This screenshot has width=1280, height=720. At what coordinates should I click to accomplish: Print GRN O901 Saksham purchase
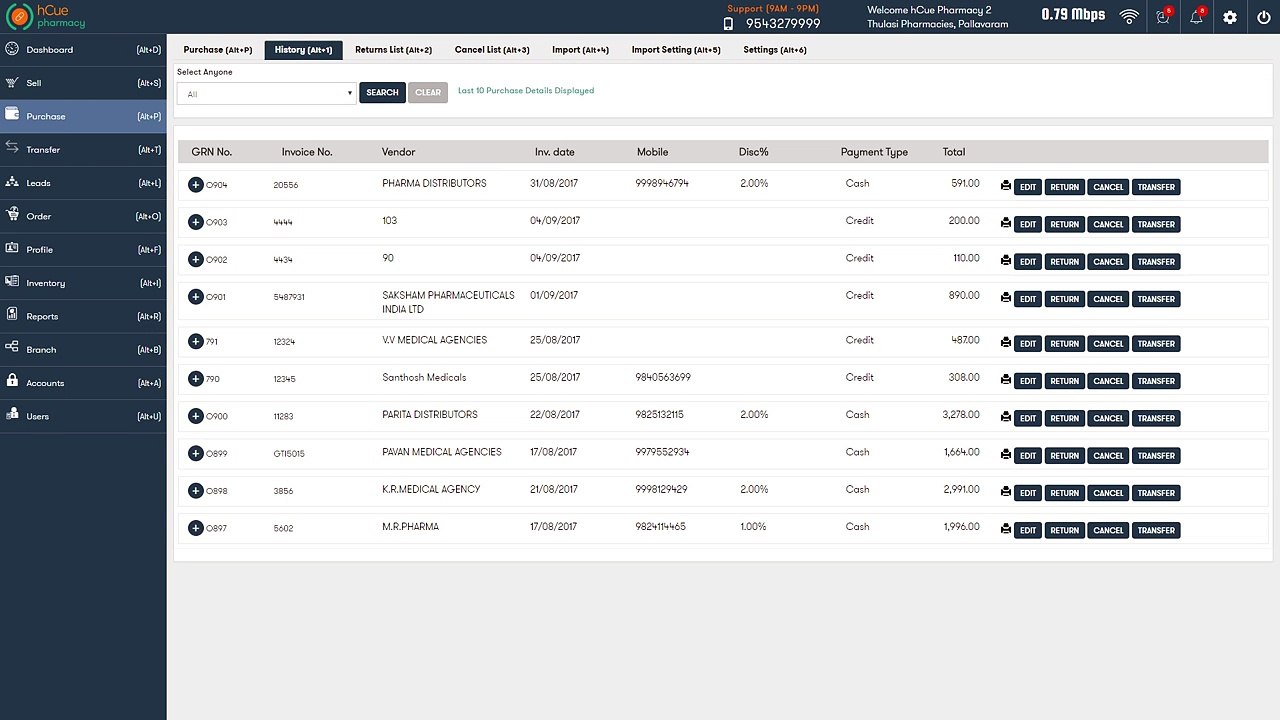[x=1006, y=299]
